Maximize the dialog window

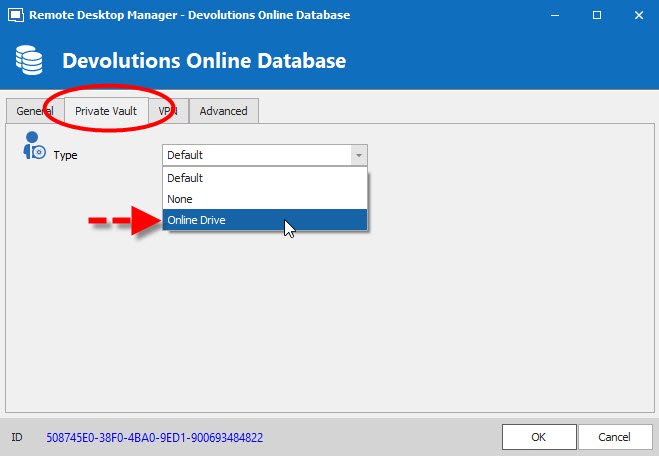tap(597, 16)
